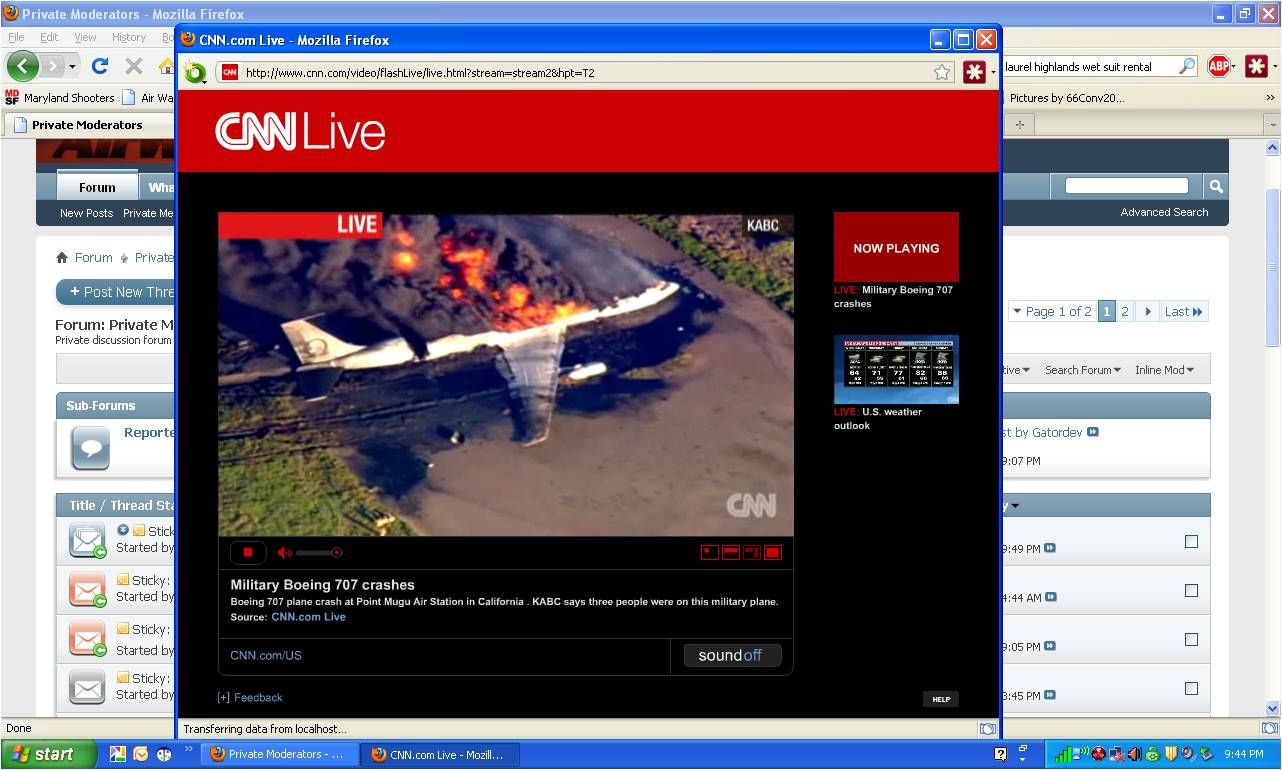The image size is (1282, 770).
Task: Click the CNN Live logo
Action: point(300,132)
